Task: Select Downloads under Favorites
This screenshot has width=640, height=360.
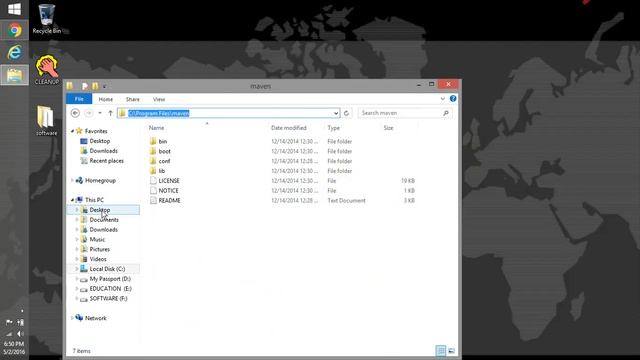Action: (104, 151)
